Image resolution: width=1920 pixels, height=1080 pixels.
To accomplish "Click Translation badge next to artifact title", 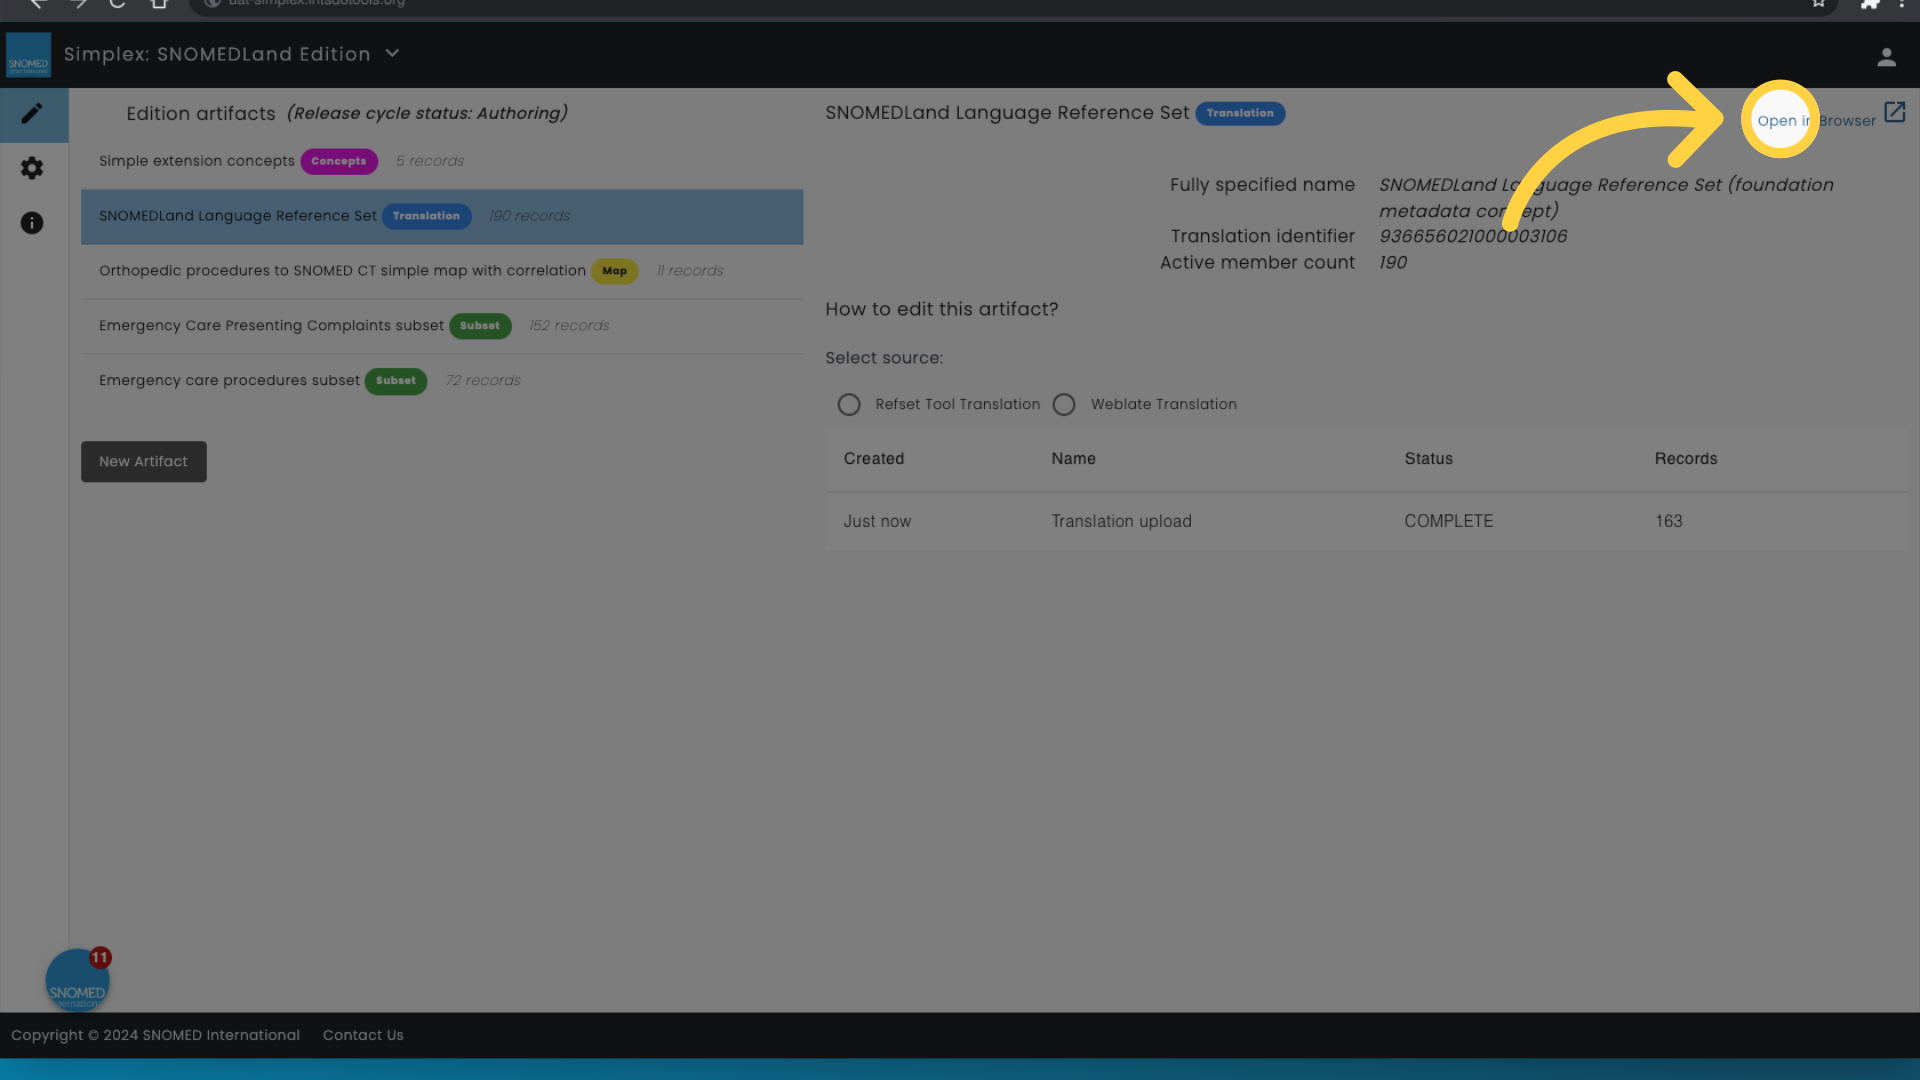I will tap(1240, 113).
